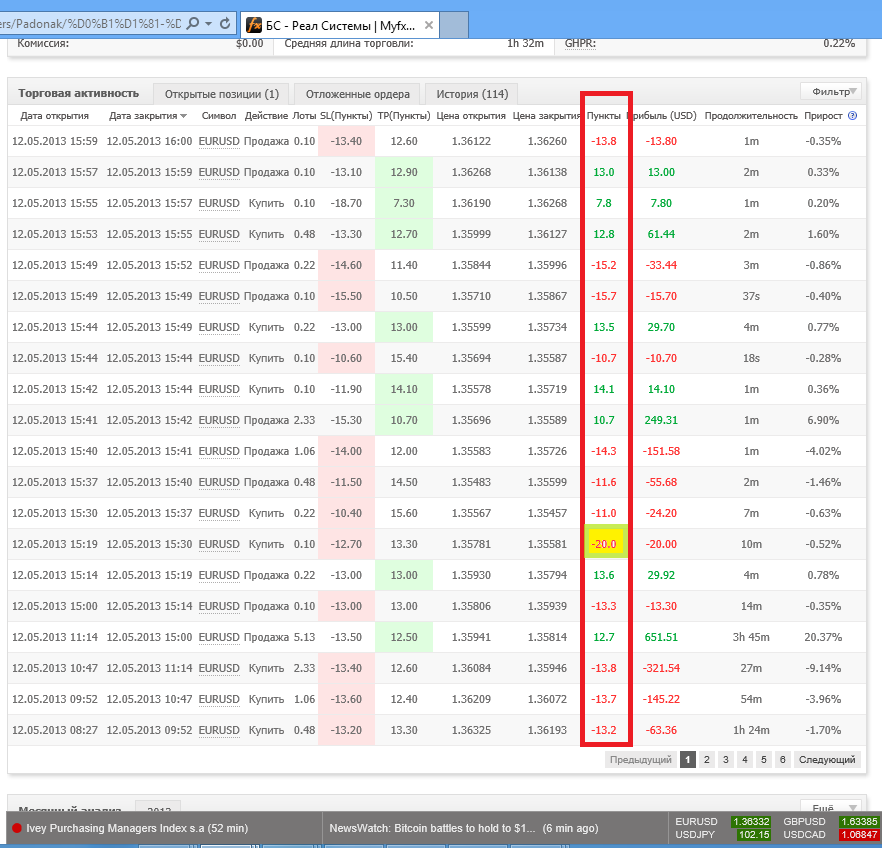Click the 3h 45m duration cell

pyautogui.click(x=751, y=637)
